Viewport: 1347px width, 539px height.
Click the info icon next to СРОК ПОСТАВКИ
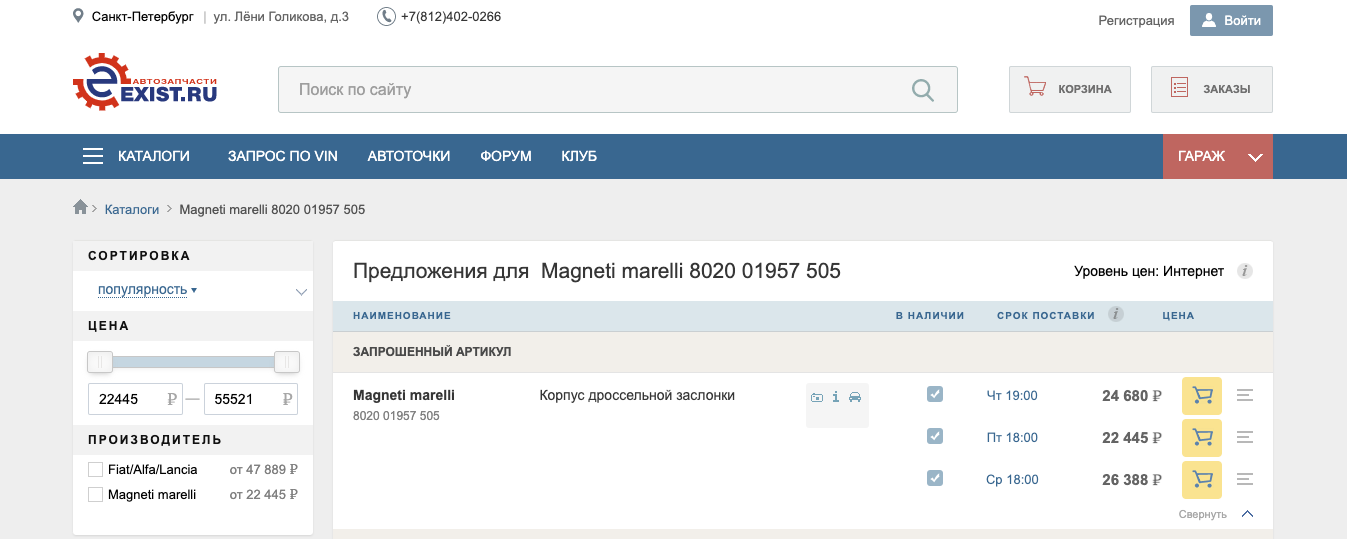click(x=1116, y=314)
